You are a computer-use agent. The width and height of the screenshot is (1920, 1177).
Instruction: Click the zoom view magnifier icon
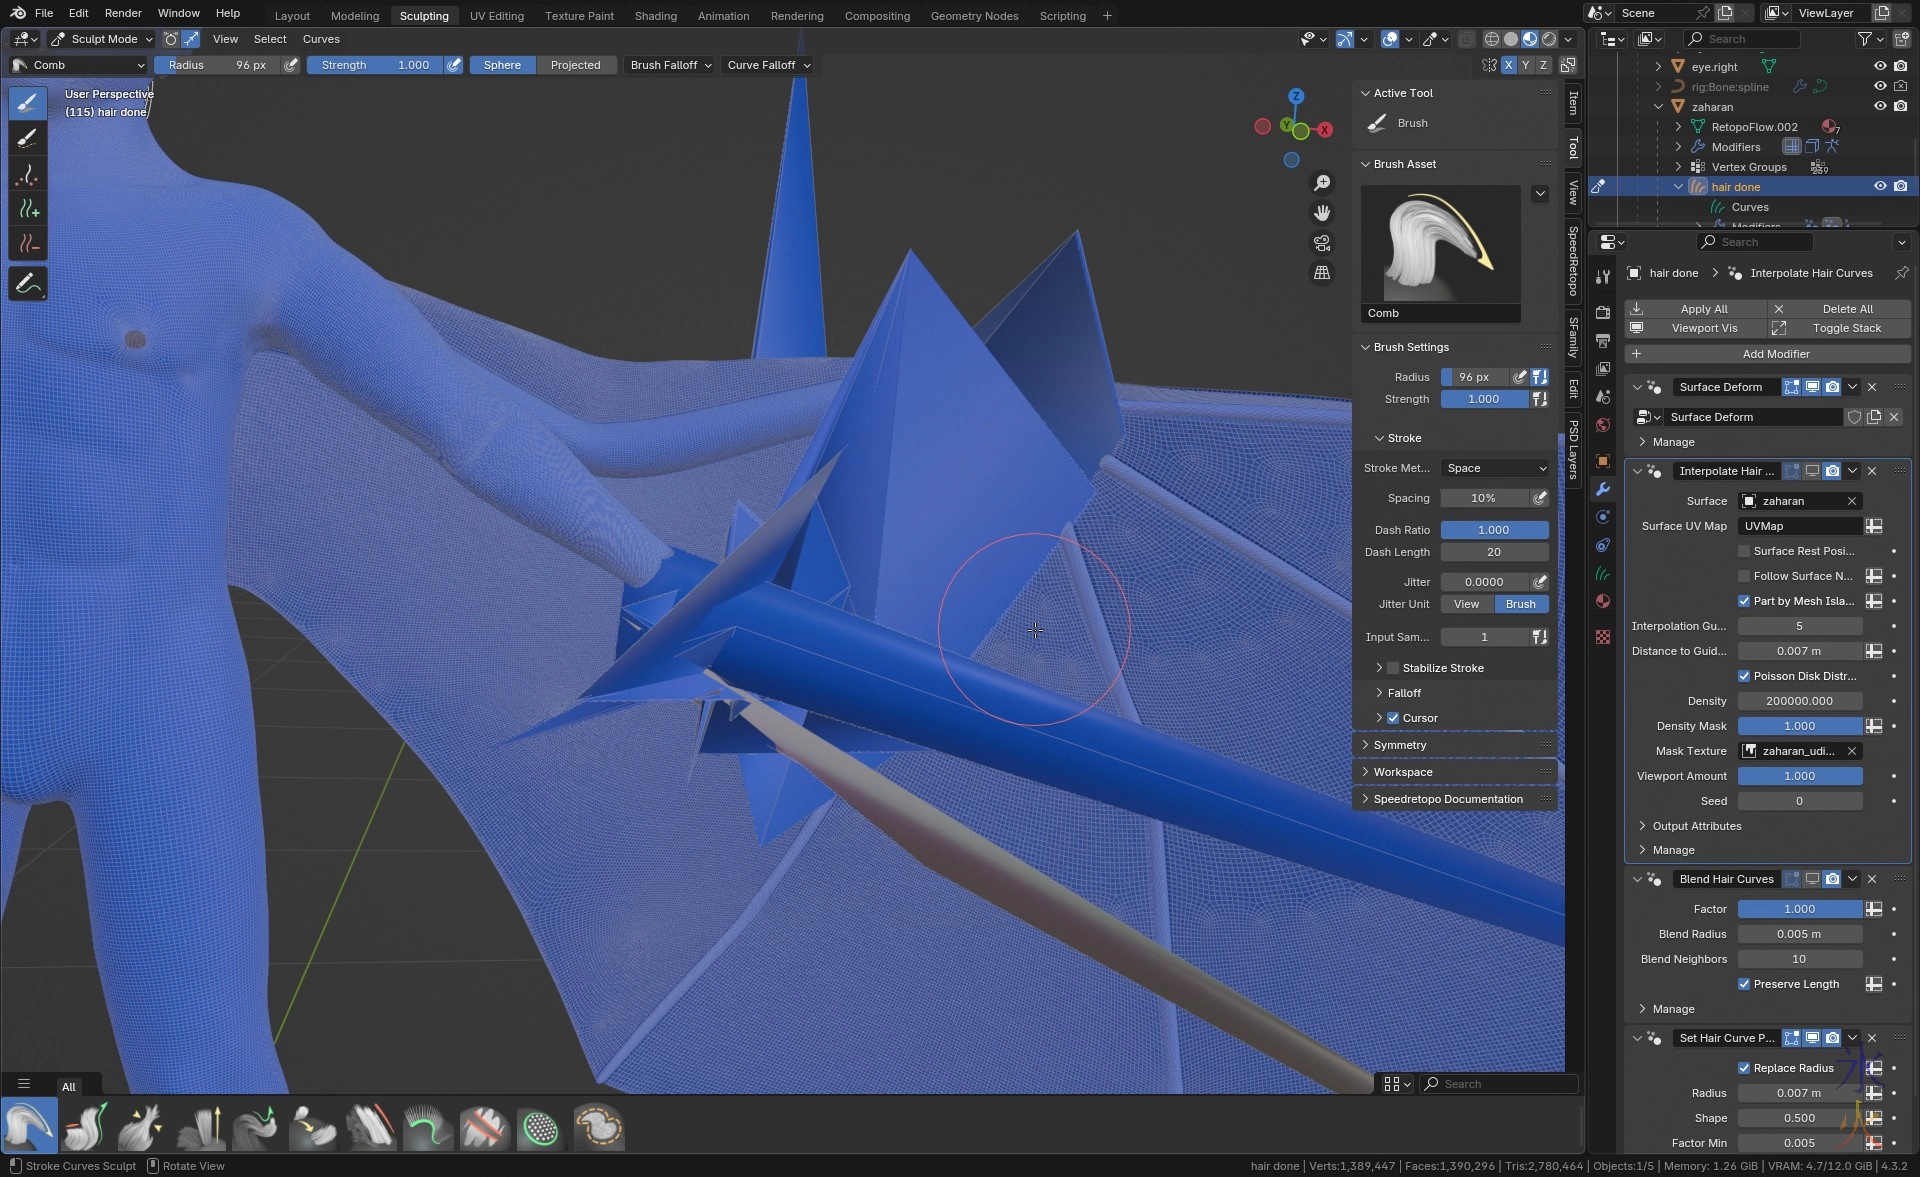click(x=1322, y=183)
